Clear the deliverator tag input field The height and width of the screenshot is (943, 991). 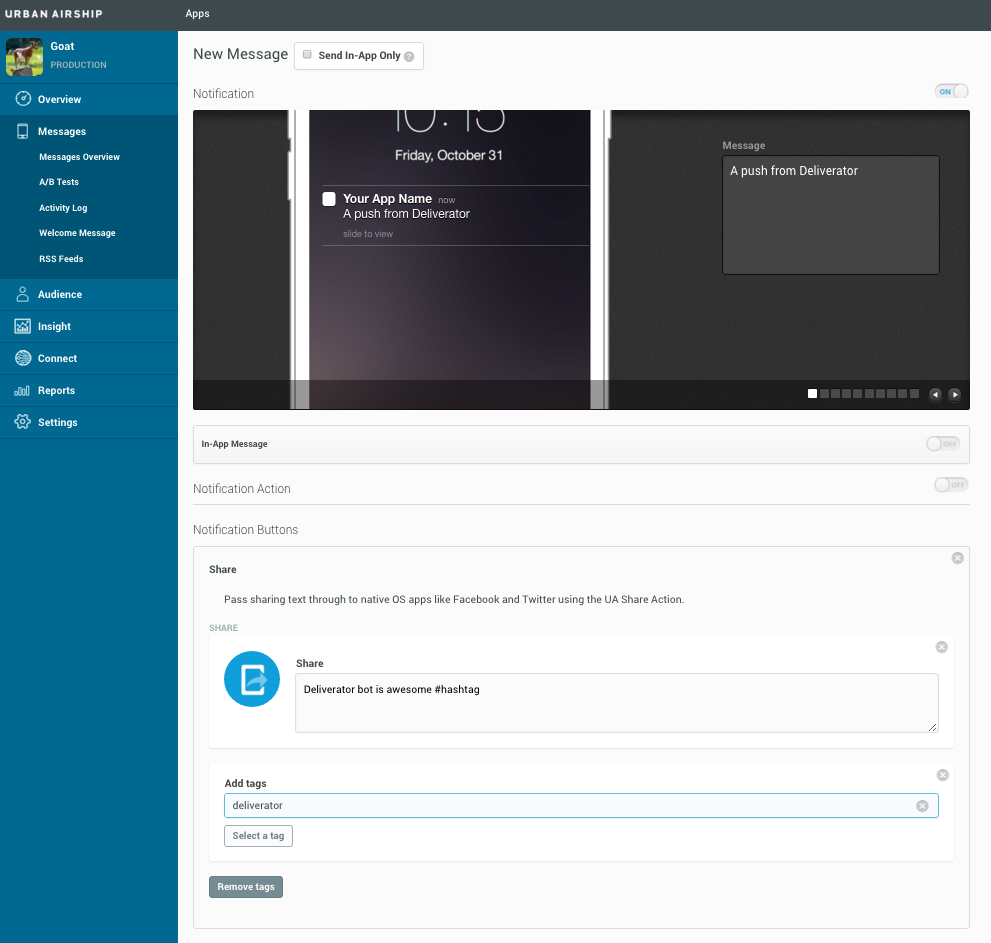click(x=922, y=806)
